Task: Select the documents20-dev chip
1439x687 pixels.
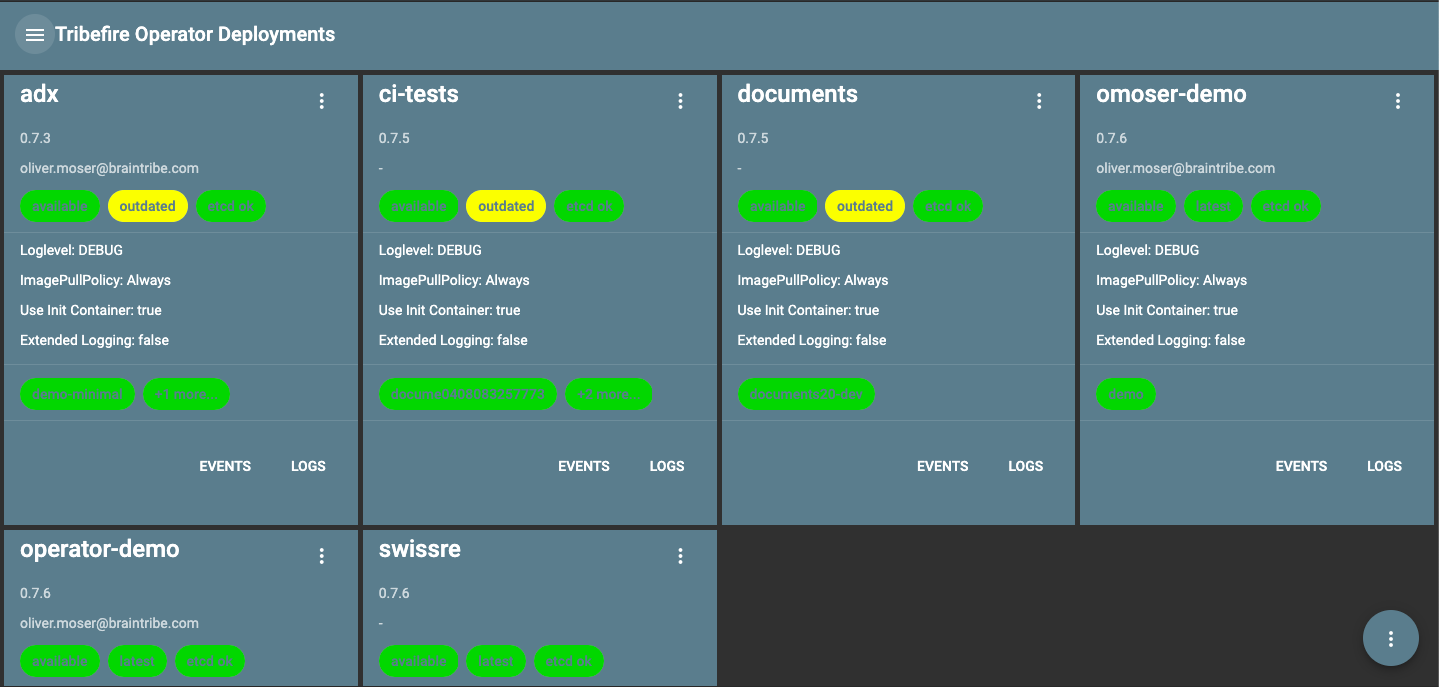Action: pyautogui.click(x=806, y=394)
